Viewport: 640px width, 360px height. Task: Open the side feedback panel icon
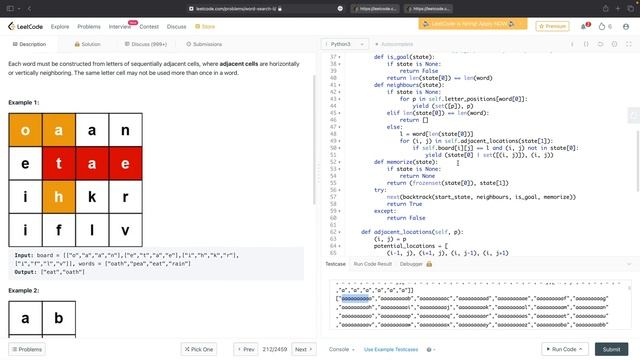point(633,116)
